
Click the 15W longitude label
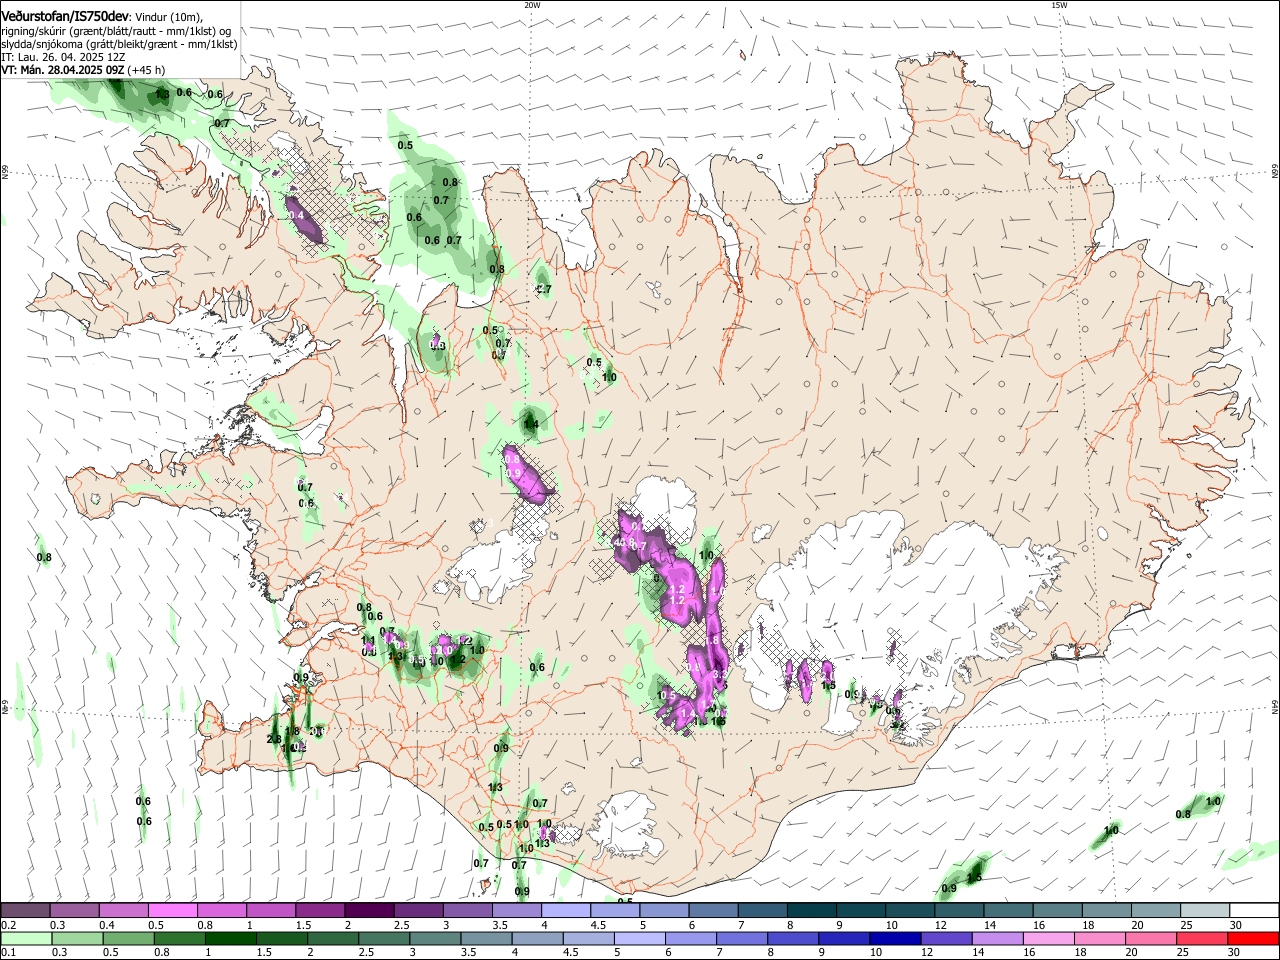(1058, 5)
